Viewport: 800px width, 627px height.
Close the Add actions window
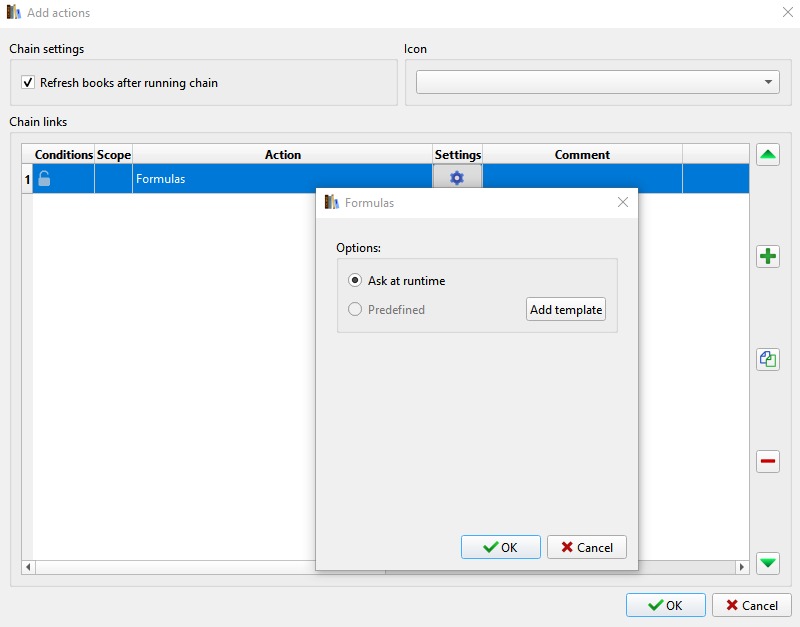click(788, 12)
